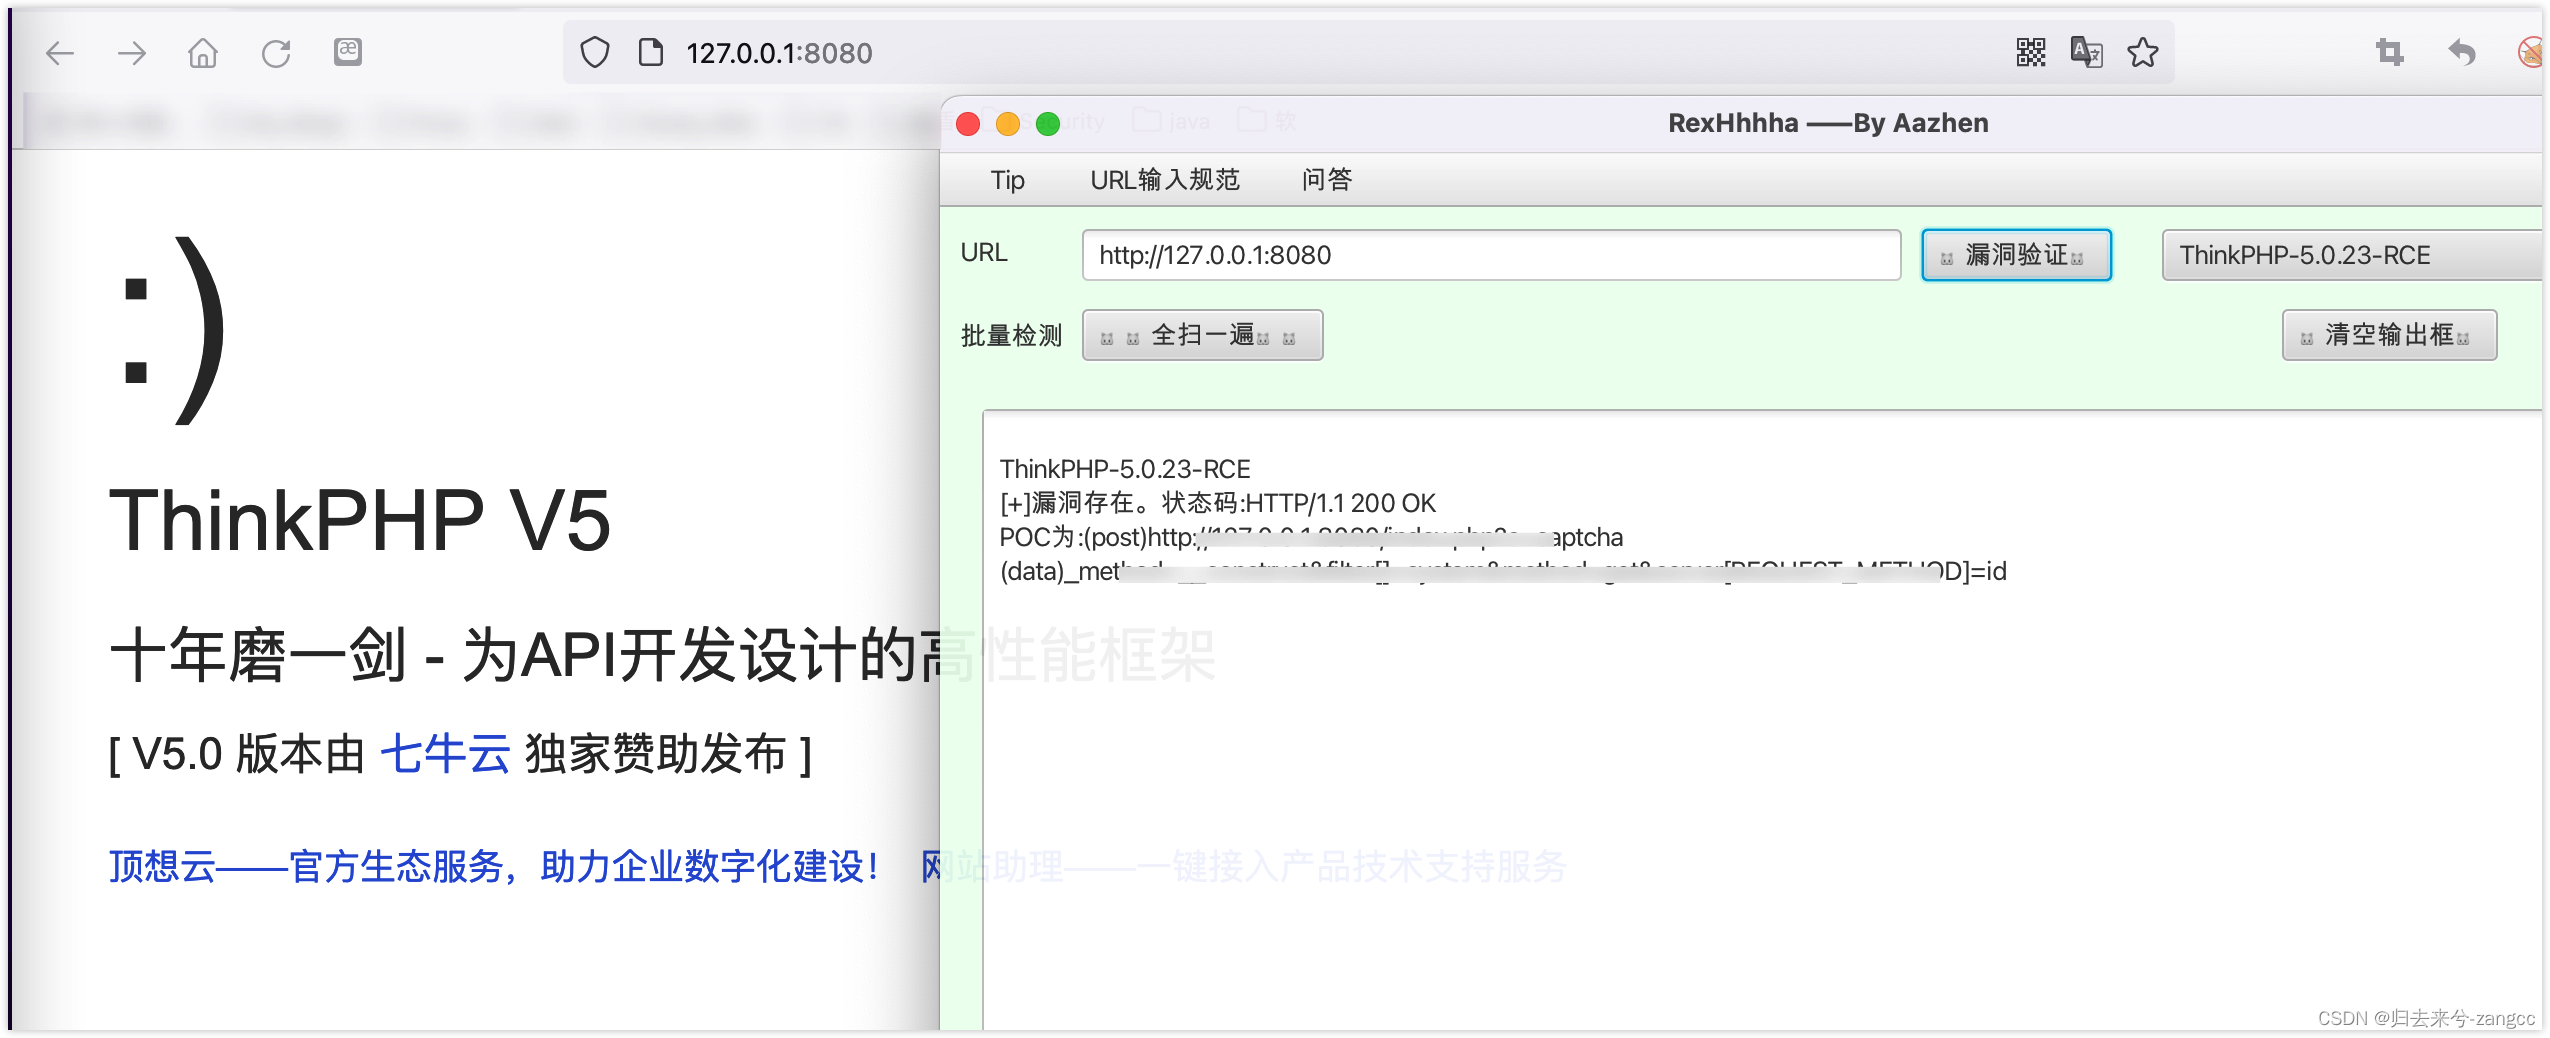Open the 顶想云 官方生态服务 link
The width and height of the screenshot is (2550, 1038).
[x=494, y=866]
